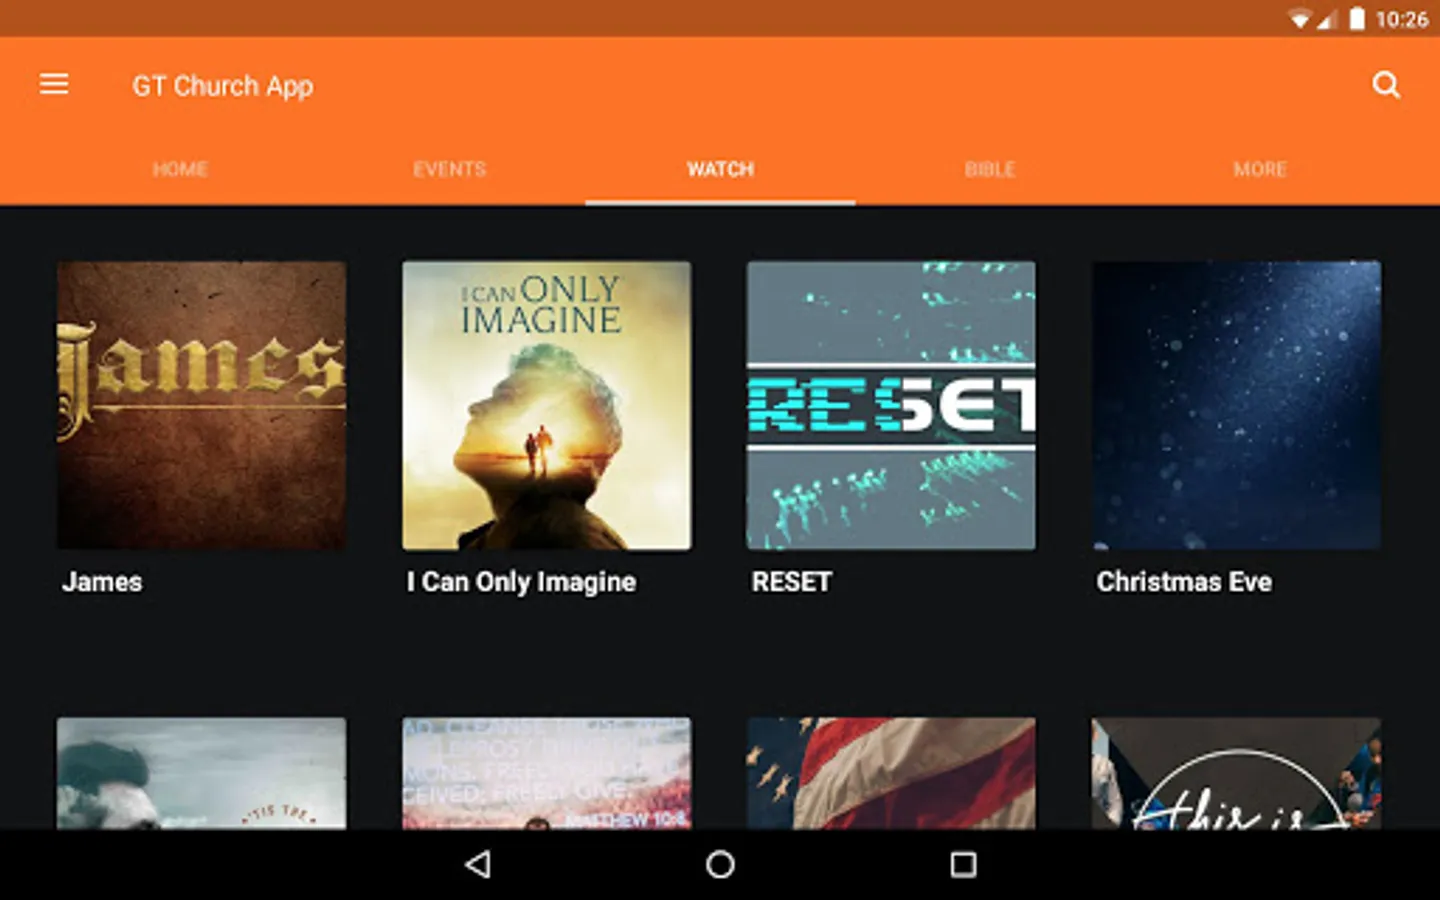The width and height of the screenshot is (1440, 900).
Task: Select the Watch tab
Action: 720,169
